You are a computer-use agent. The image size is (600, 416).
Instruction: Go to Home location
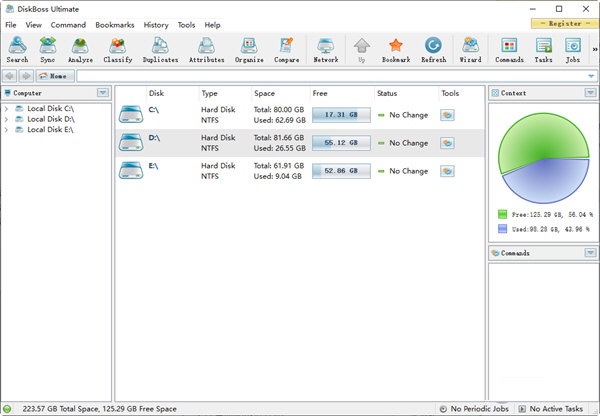[x=55, y=76]
